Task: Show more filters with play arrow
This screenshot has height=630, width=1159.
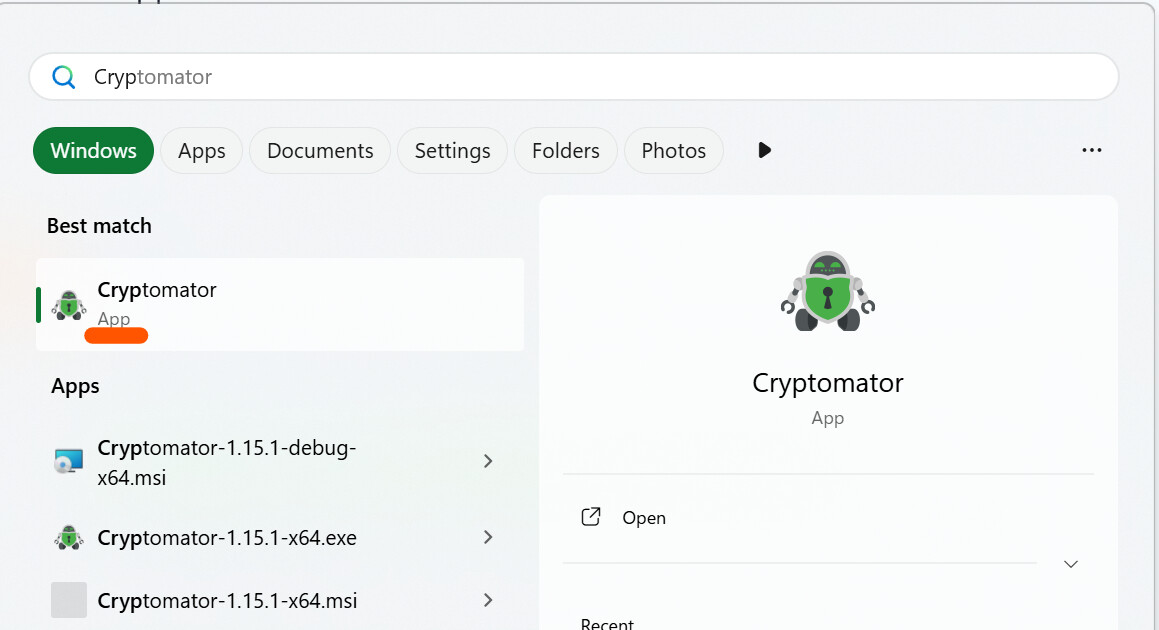Action: point(764,151)
